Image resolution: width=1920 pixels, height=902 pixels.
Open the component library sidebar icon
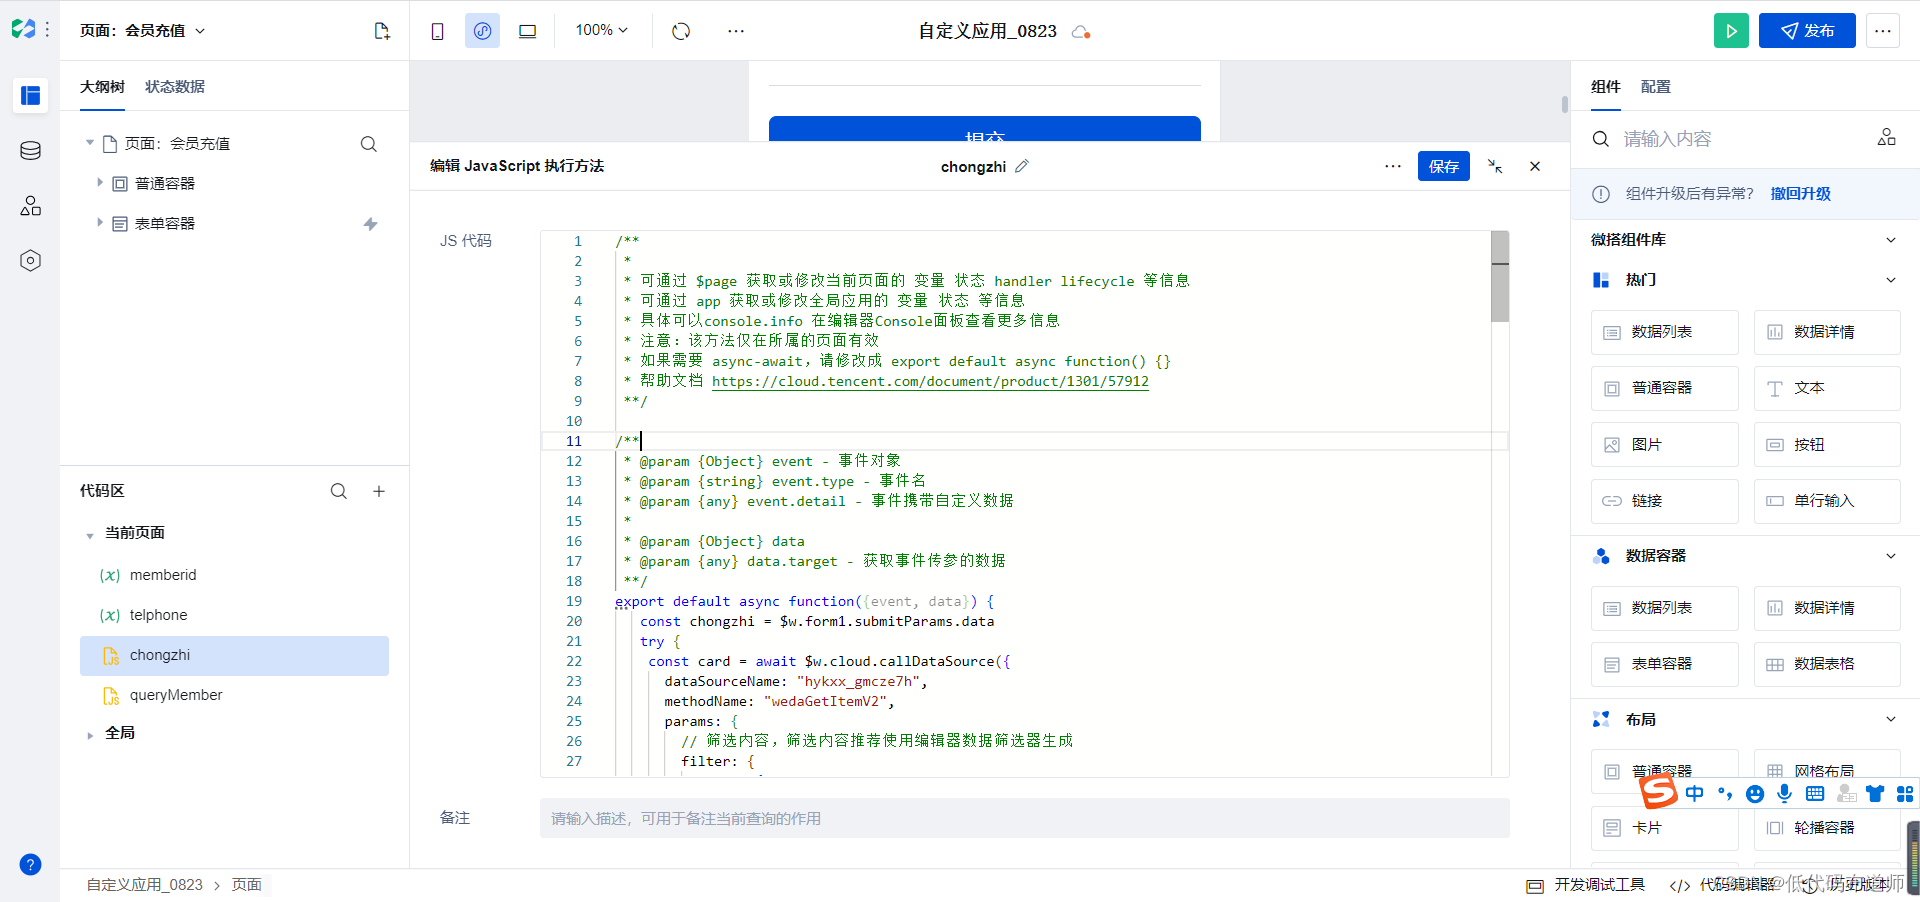(x=30, y=205)
